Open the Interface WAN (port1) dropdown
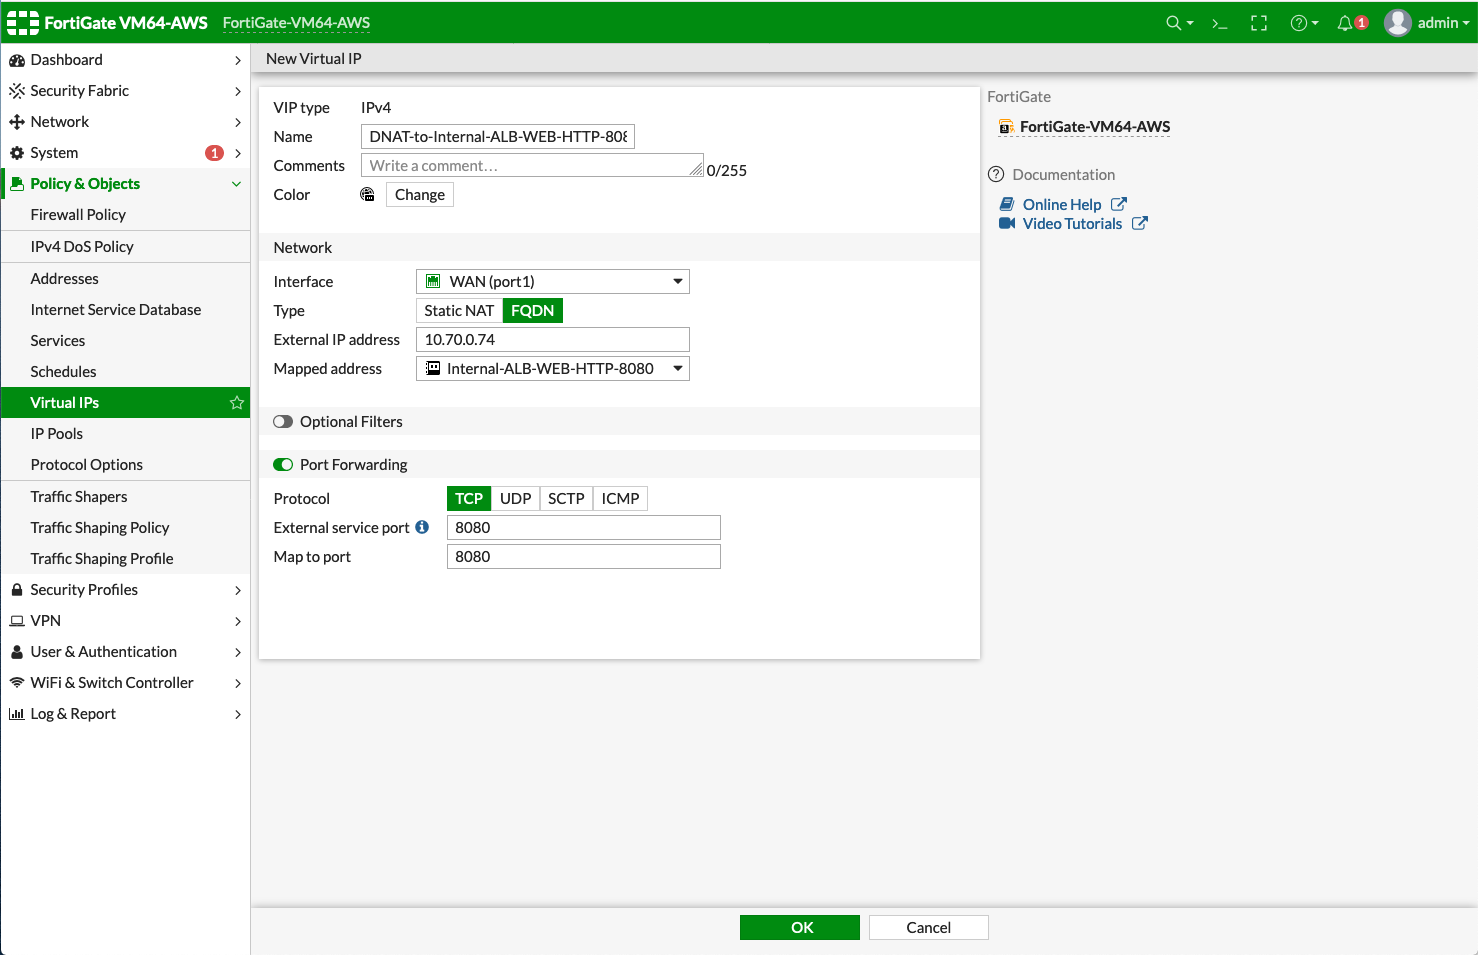 tap(552, 282)
